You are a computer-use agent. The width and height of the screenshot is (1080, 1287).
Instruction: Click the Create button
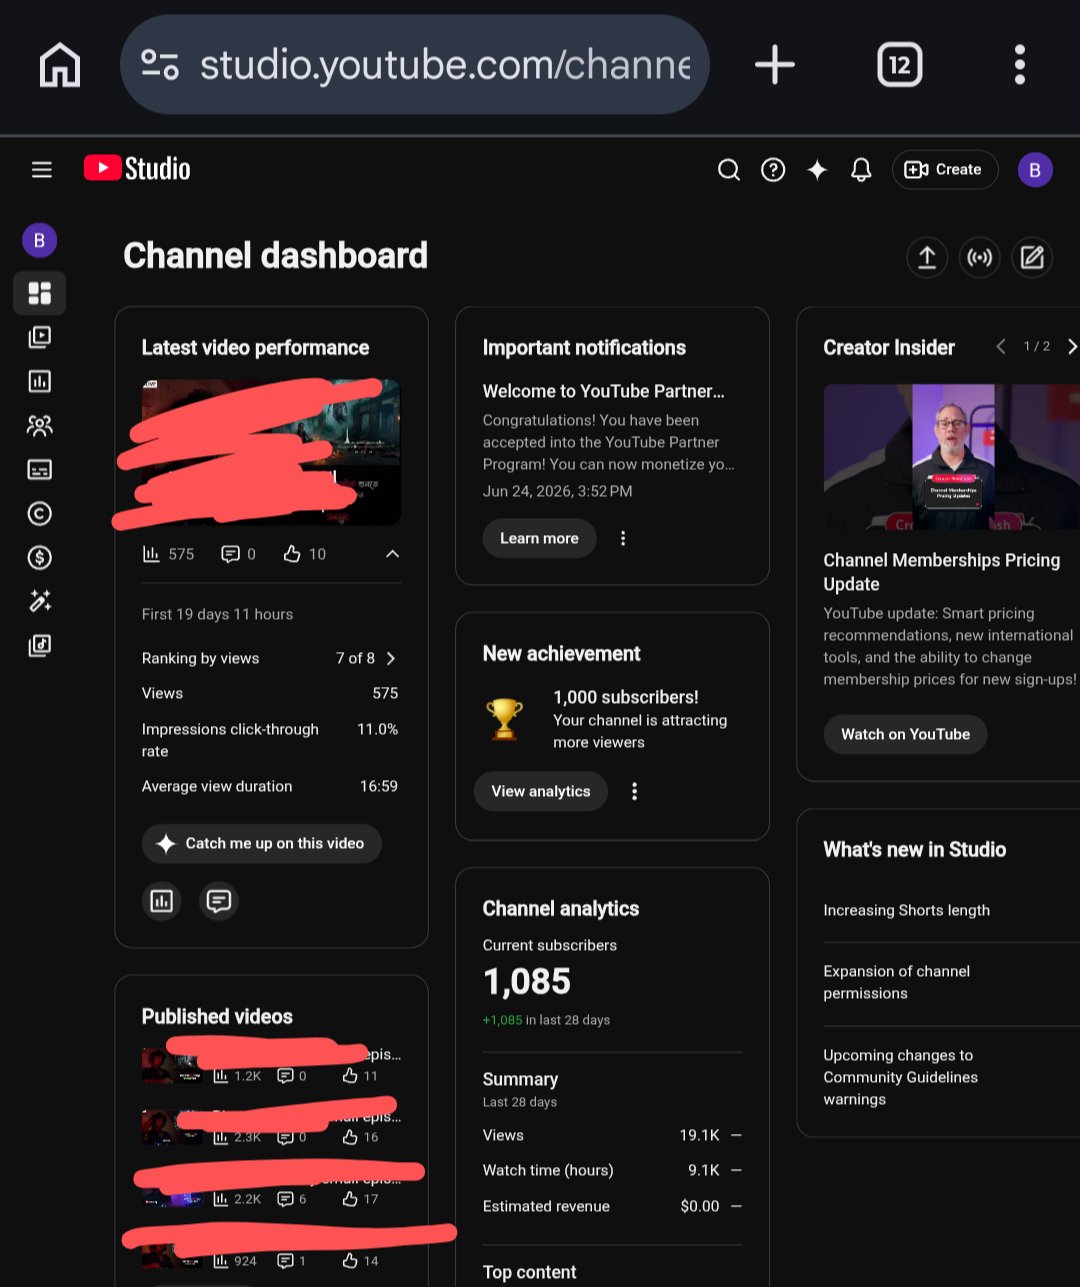click(x=945, y=170)
